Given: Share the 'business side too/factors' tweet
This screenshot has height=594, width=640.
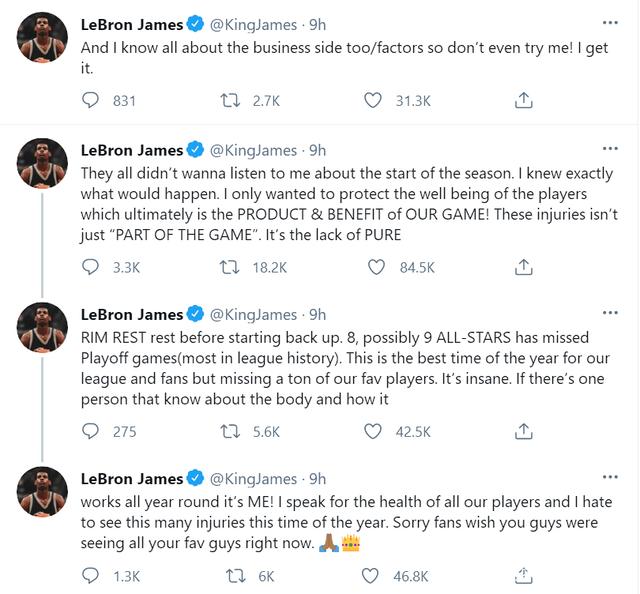Looking at the screenshot, I should click(523, 100).
